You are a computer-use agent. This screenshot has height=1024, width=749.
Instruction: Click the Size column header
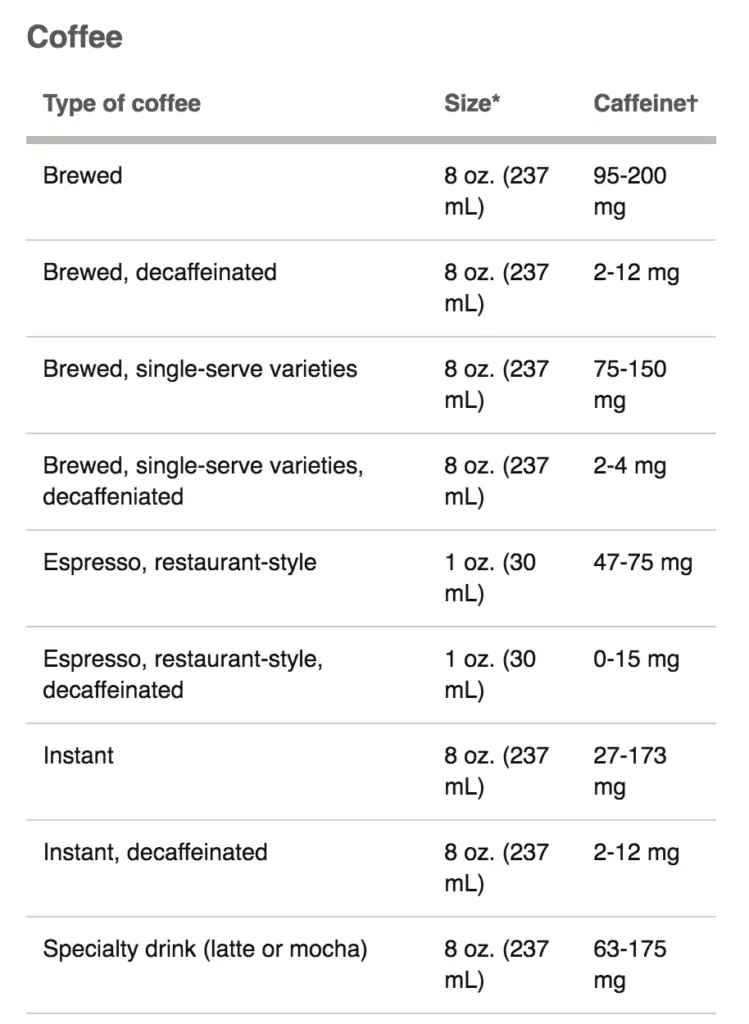click(471, 103)
